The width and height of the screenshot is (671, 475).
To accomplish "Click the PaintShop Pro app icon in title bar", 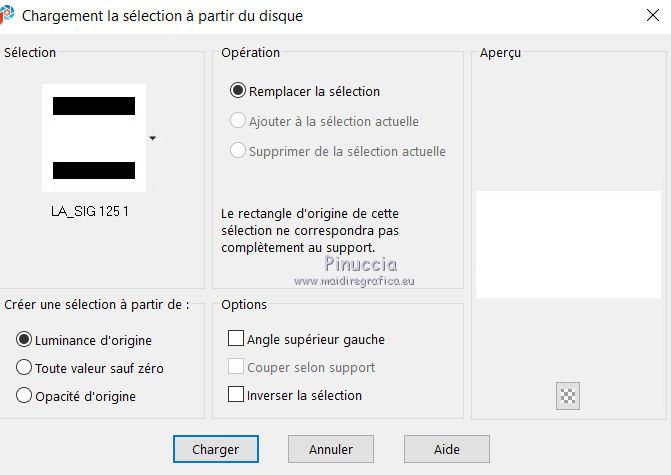I will tap(7, 15).
